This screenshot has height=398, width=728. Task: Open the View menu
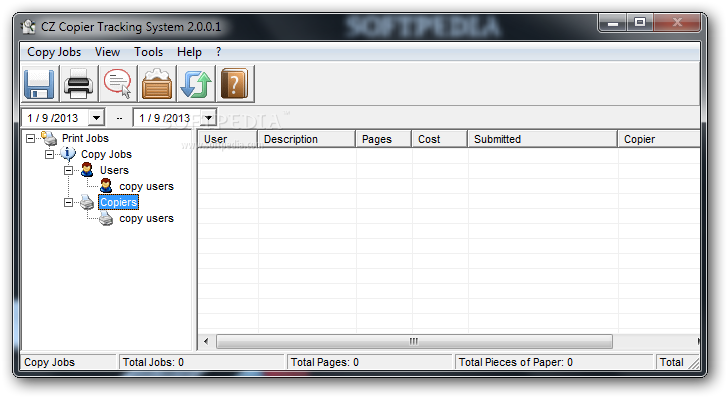point(107,52)
